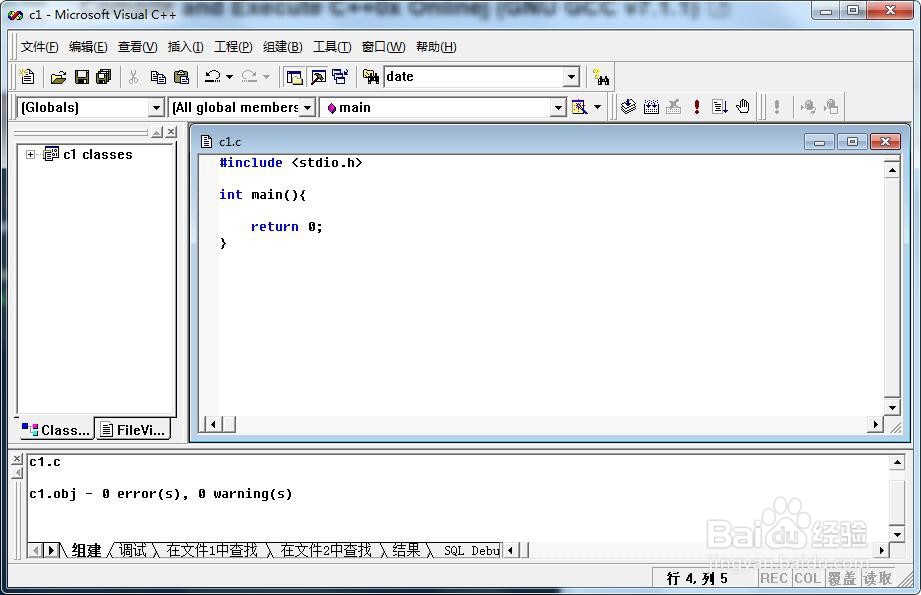Click the output pane scroll up arrow
921x595 pixels.
pos(897,463)
